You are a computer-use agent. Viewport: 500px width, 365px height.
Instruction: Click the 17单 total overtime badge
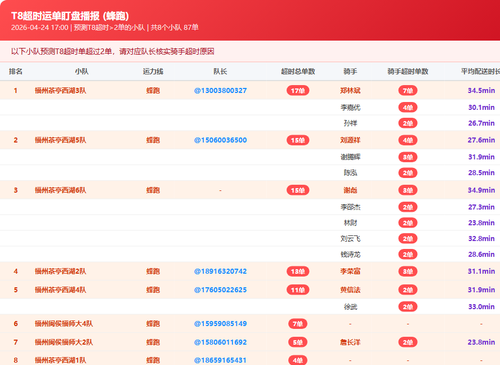click(298, 91)
